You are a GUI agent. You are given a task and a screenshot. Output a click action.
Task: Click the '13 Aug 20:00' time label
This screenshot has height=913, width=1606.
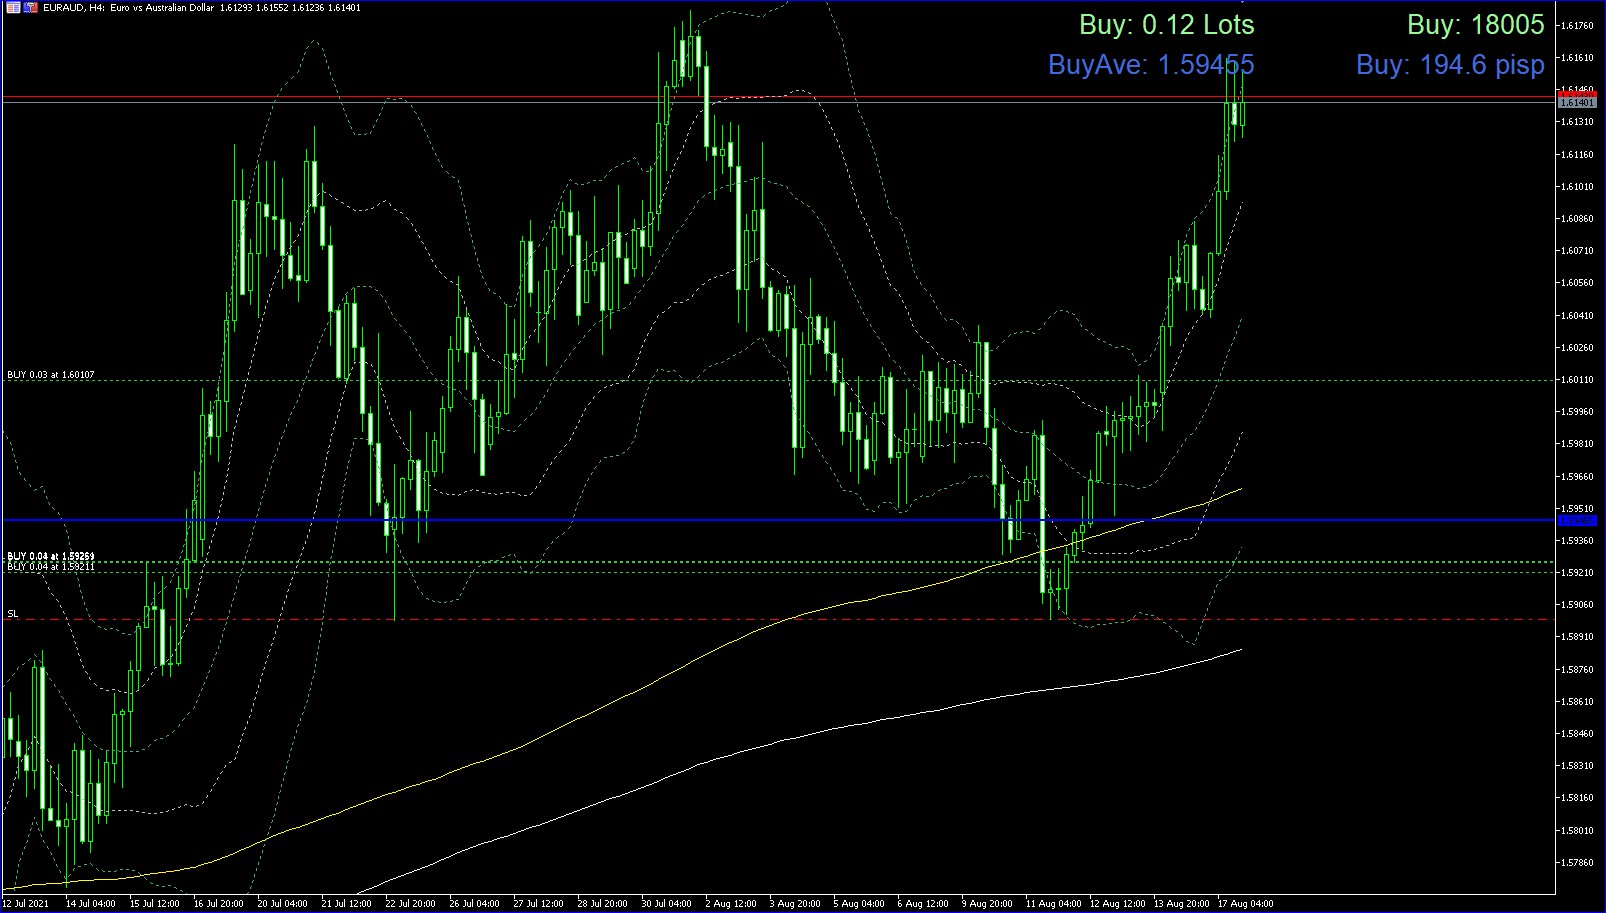point(1181,904)
